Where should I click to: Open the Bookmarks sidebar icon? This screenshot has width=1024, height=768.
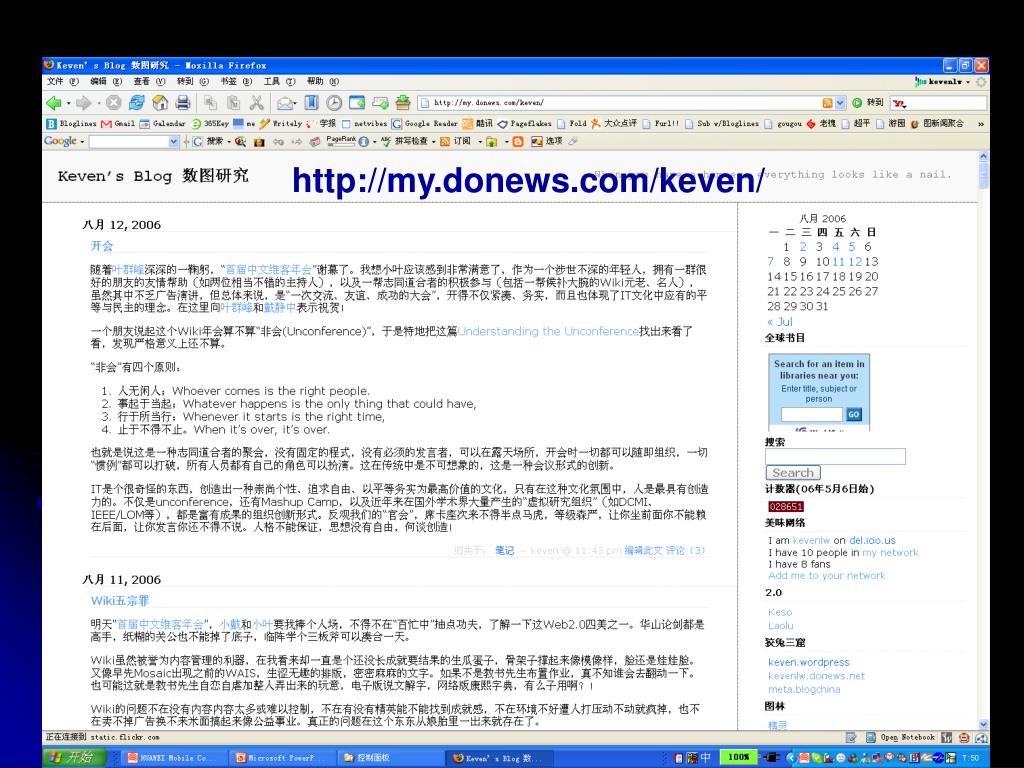(312, 103)
